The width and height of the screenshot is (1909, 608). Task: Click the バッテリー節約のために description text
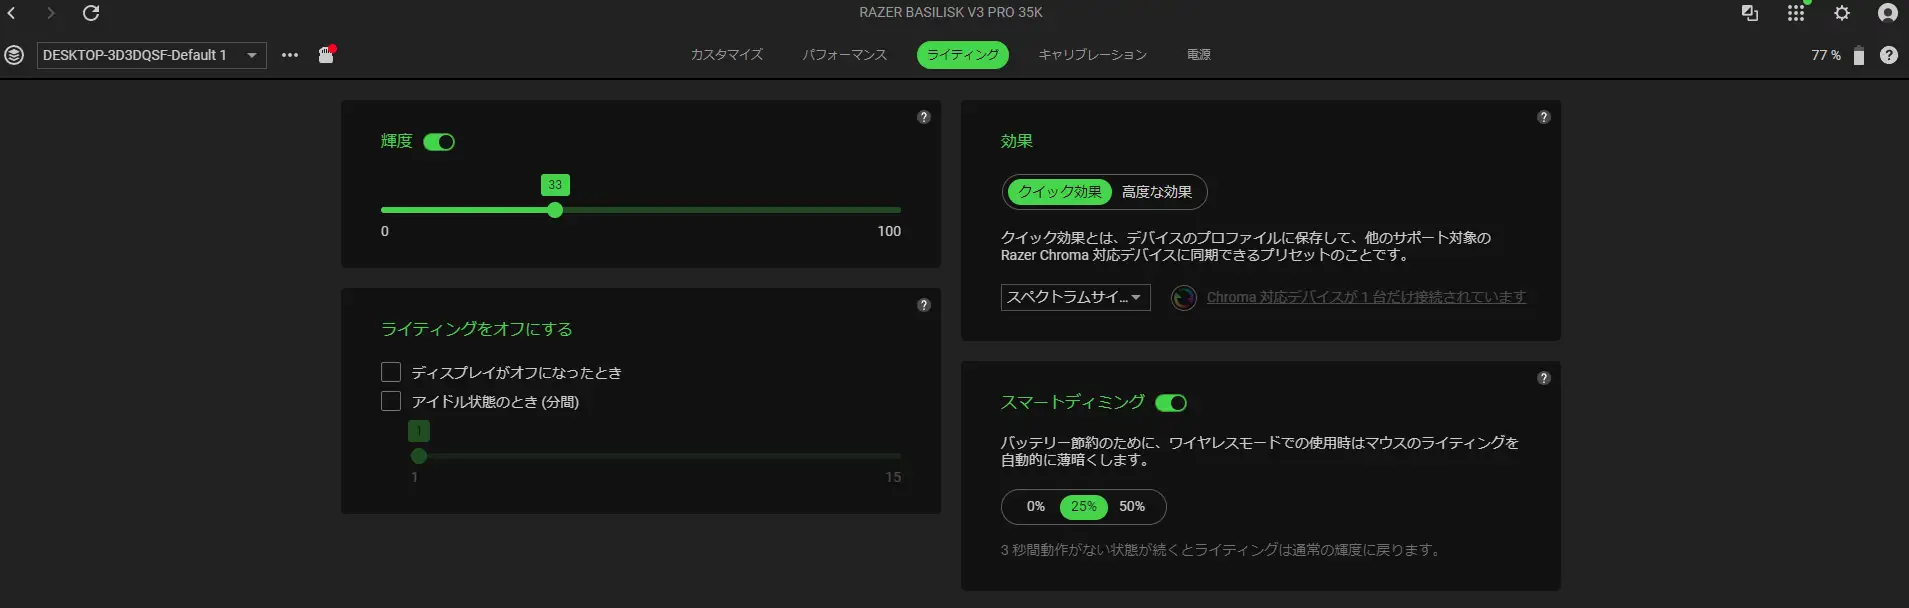pos(1260,451)
